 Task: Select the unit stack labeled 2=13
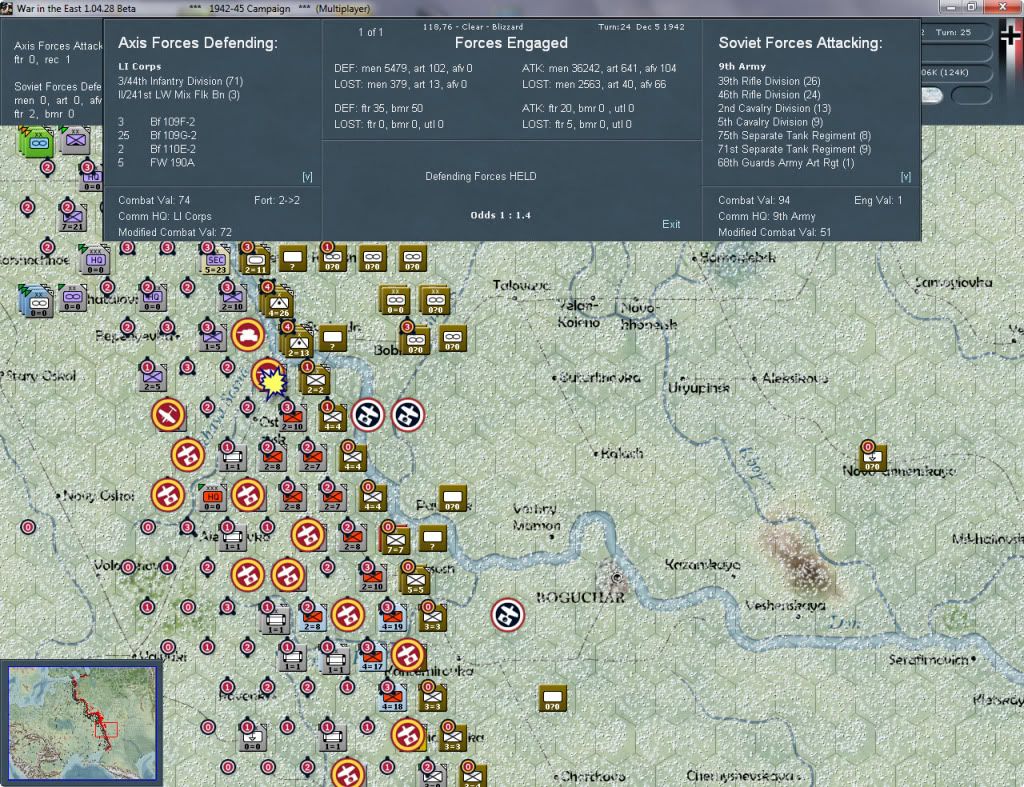(298, 342)
